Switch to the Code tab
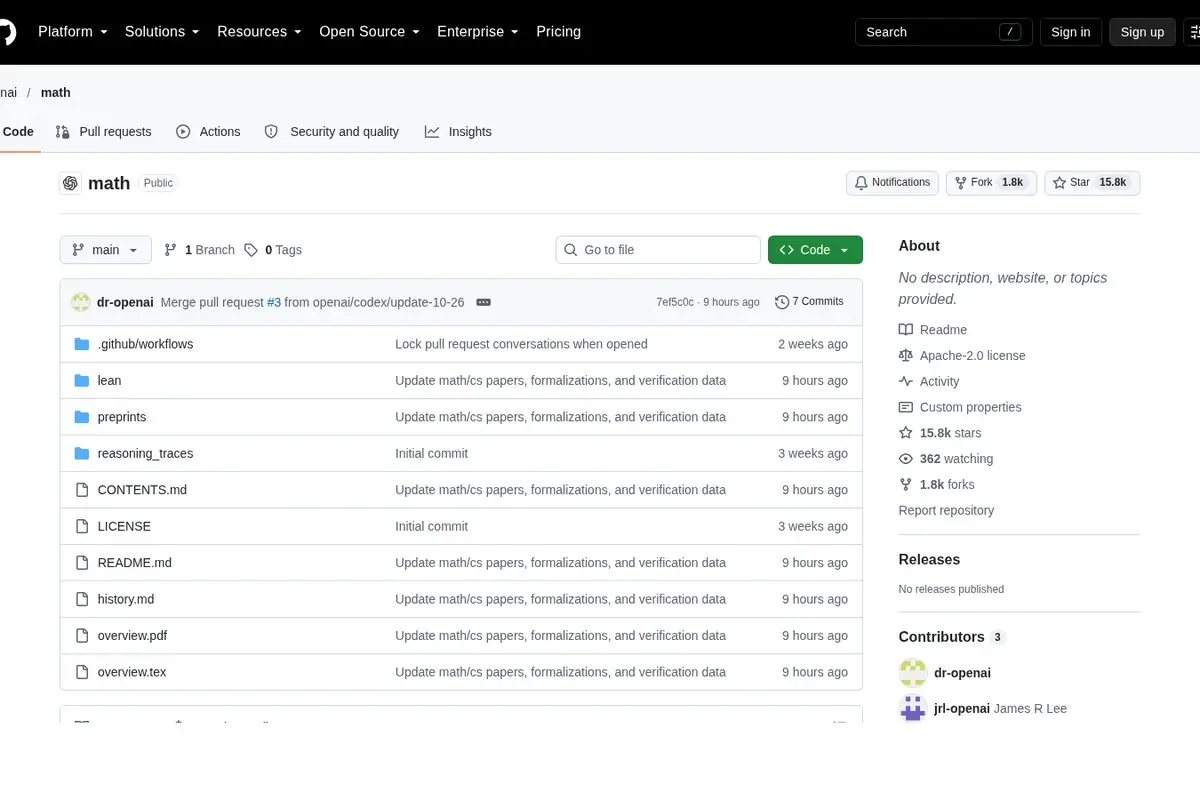 pyautogui.click(x=18, y=132)
